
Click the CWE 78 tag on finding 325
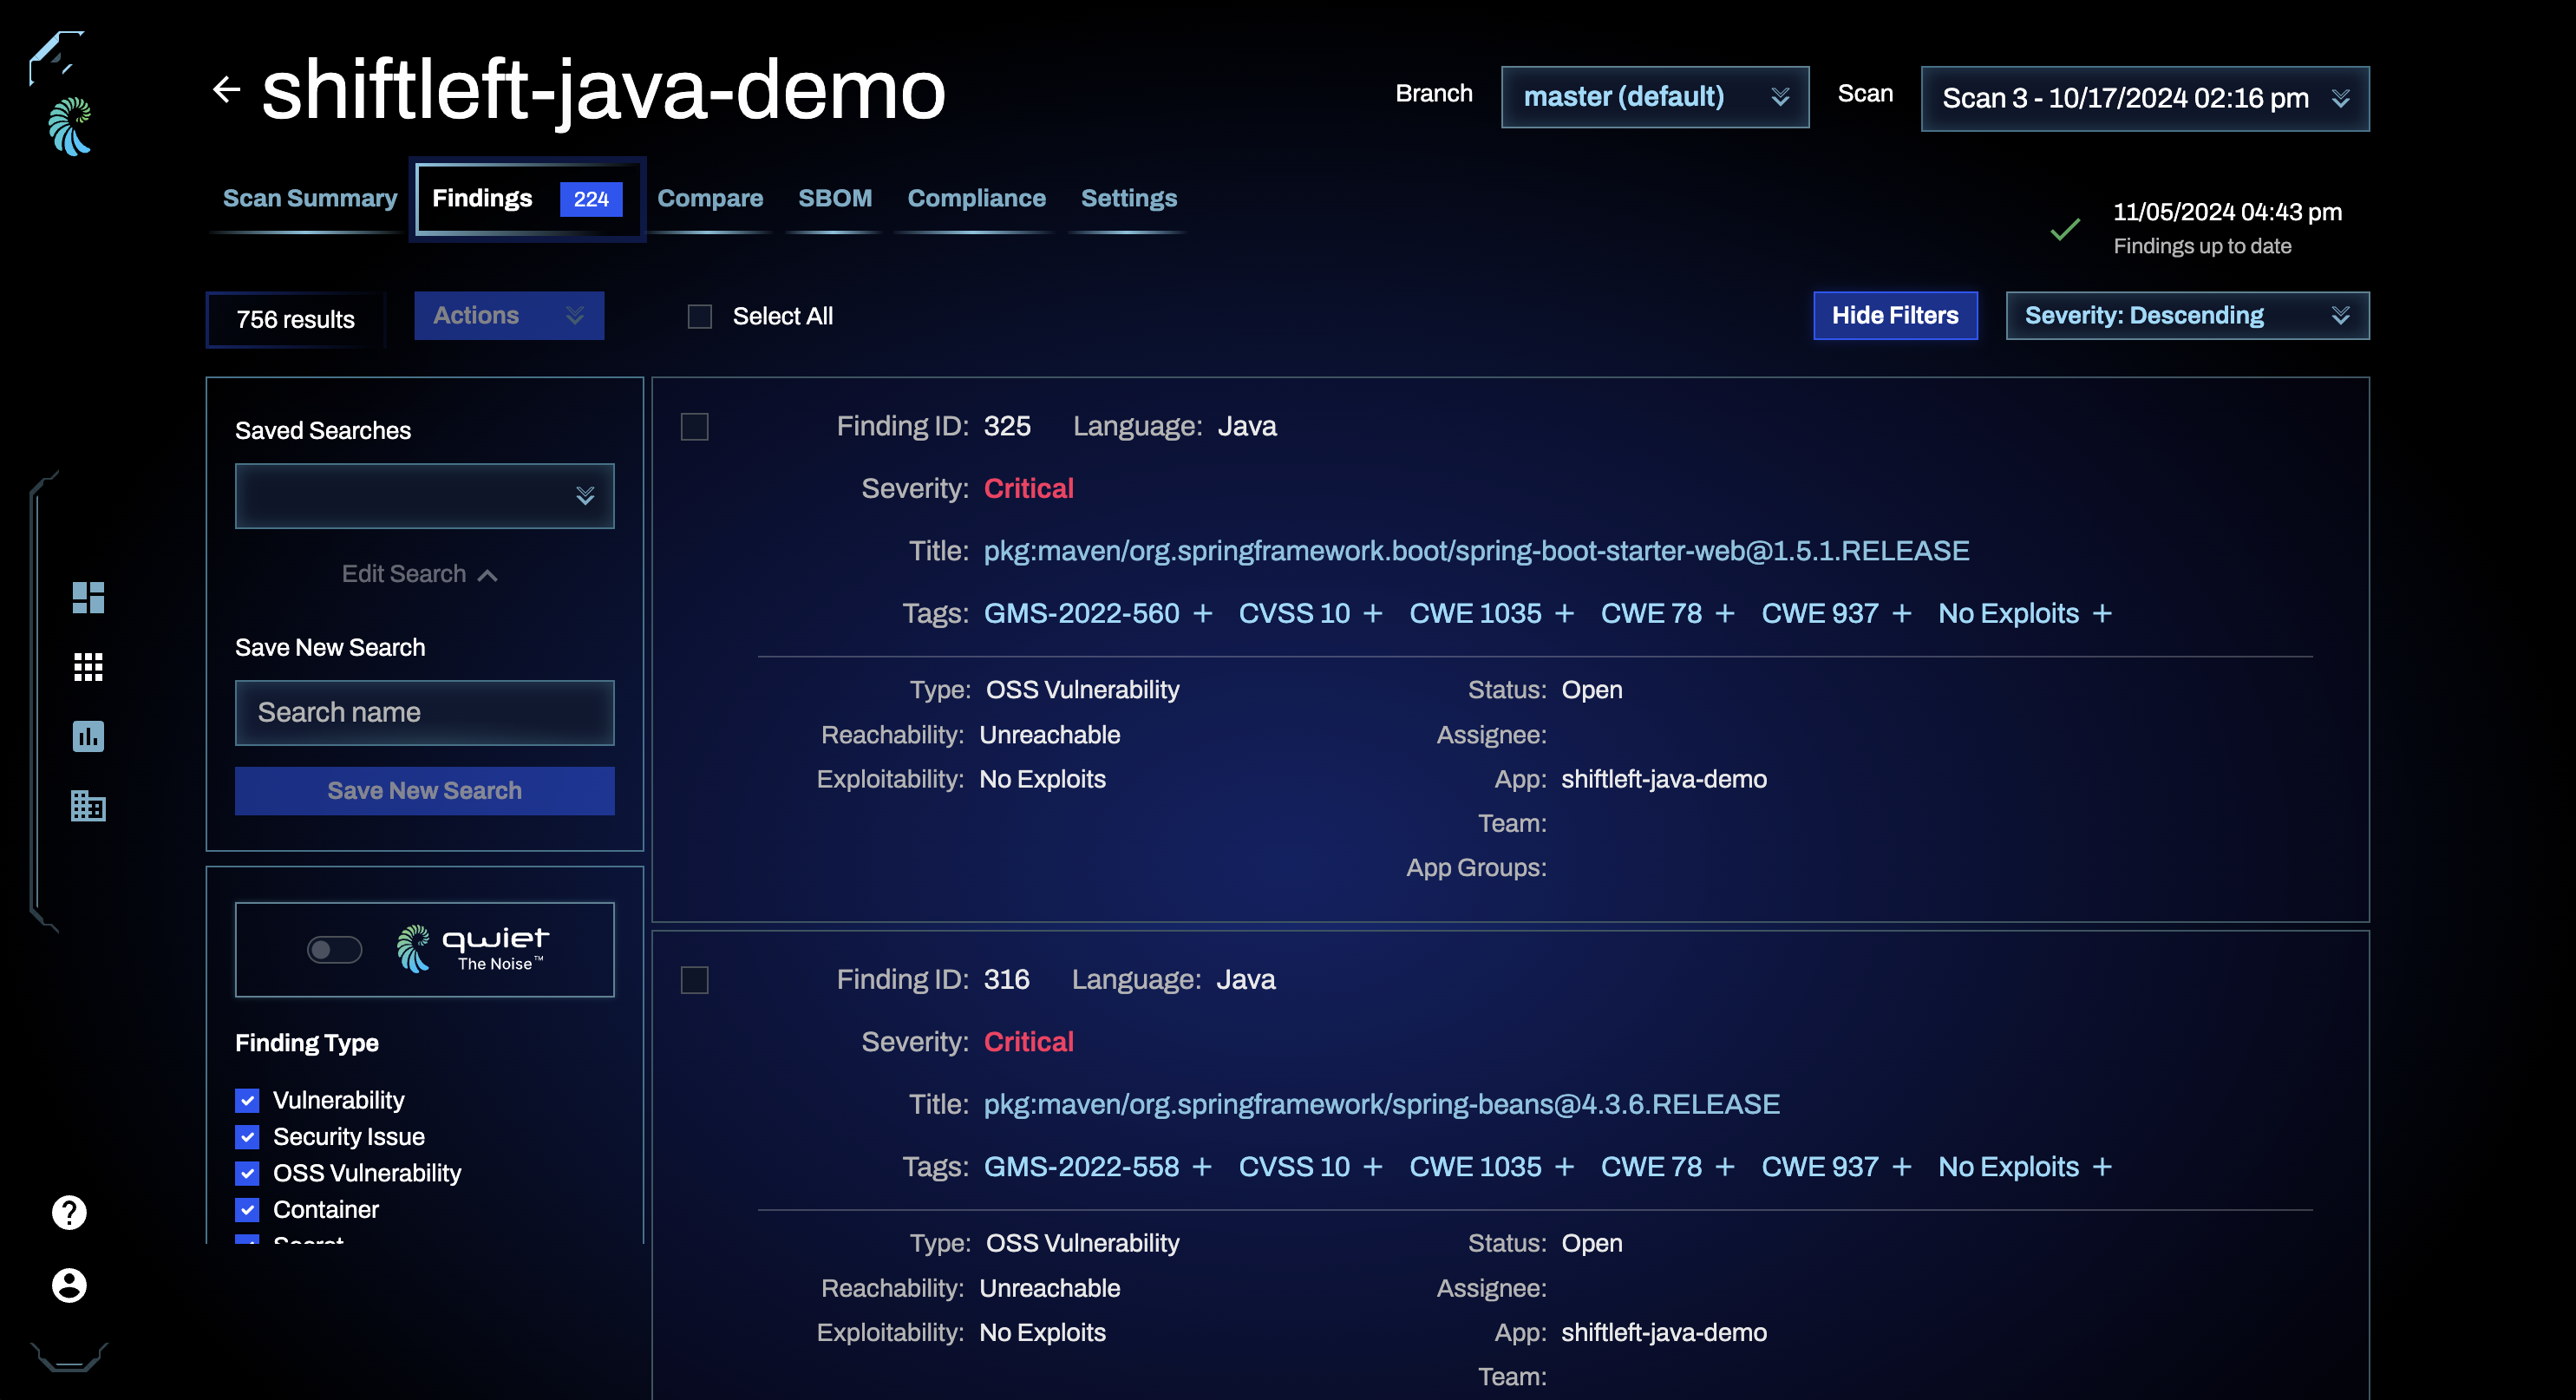1651,613
